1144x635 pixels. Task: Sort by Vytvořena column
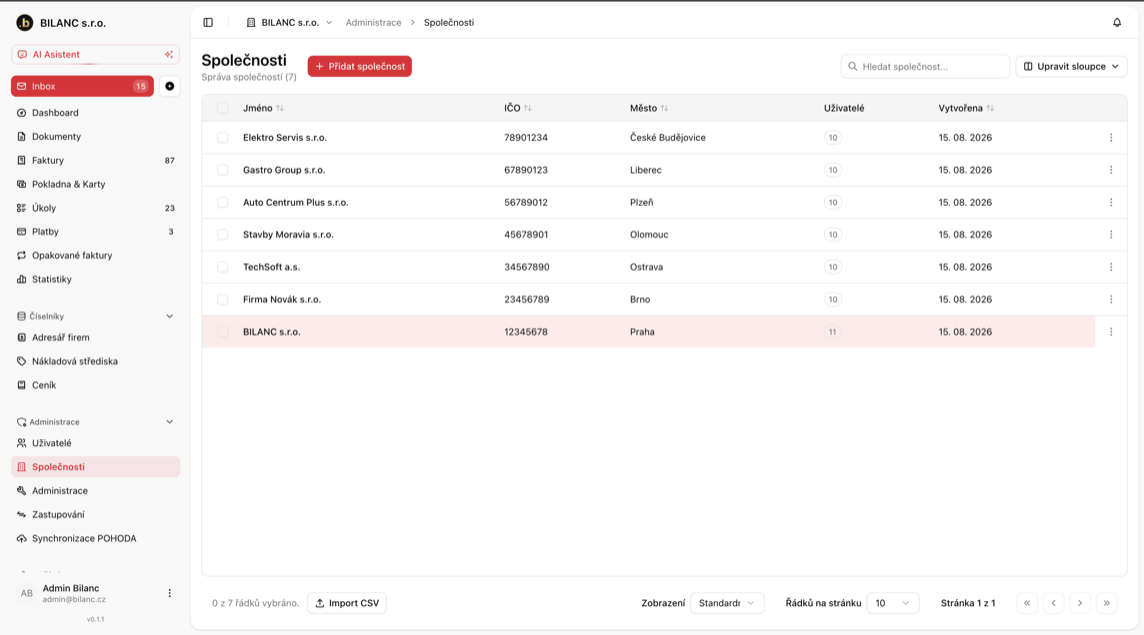(x=966, y=108)
